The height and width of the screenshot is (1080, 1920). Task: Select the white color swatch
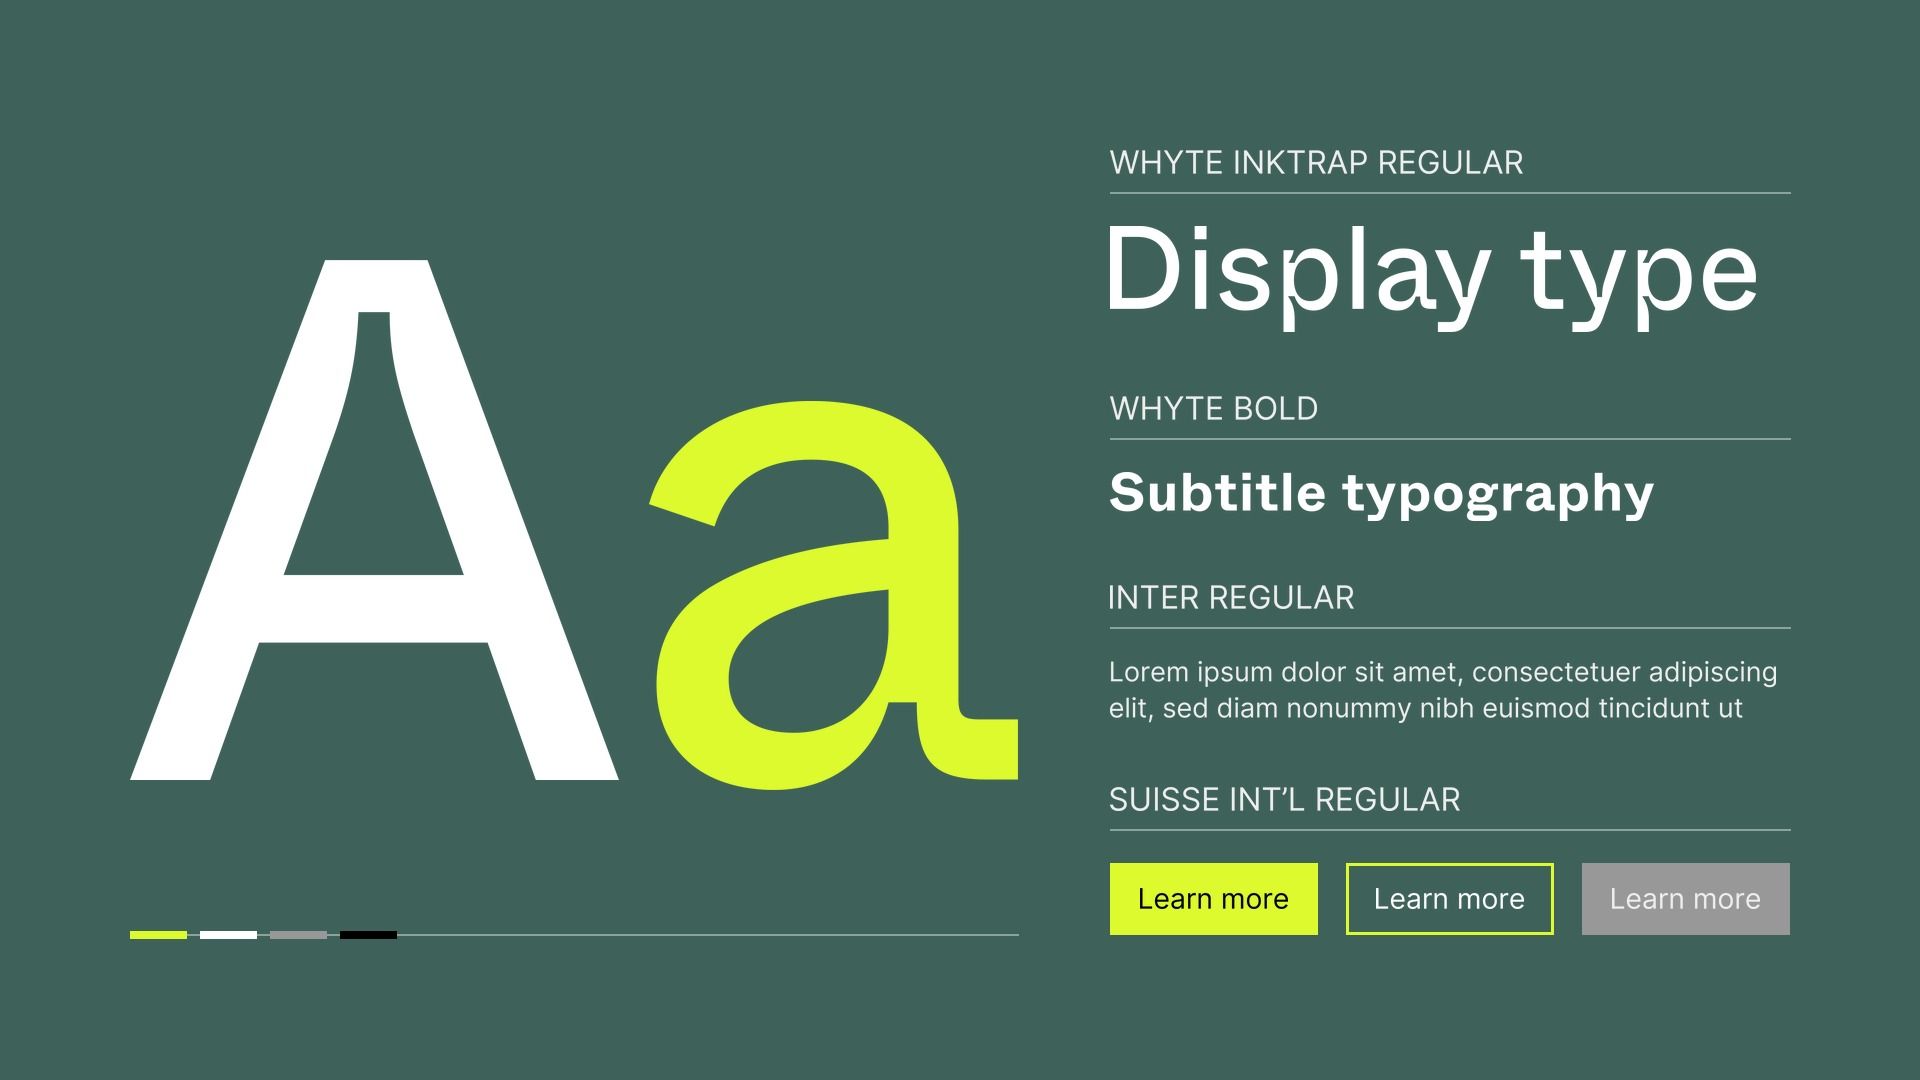coord(228,935)
